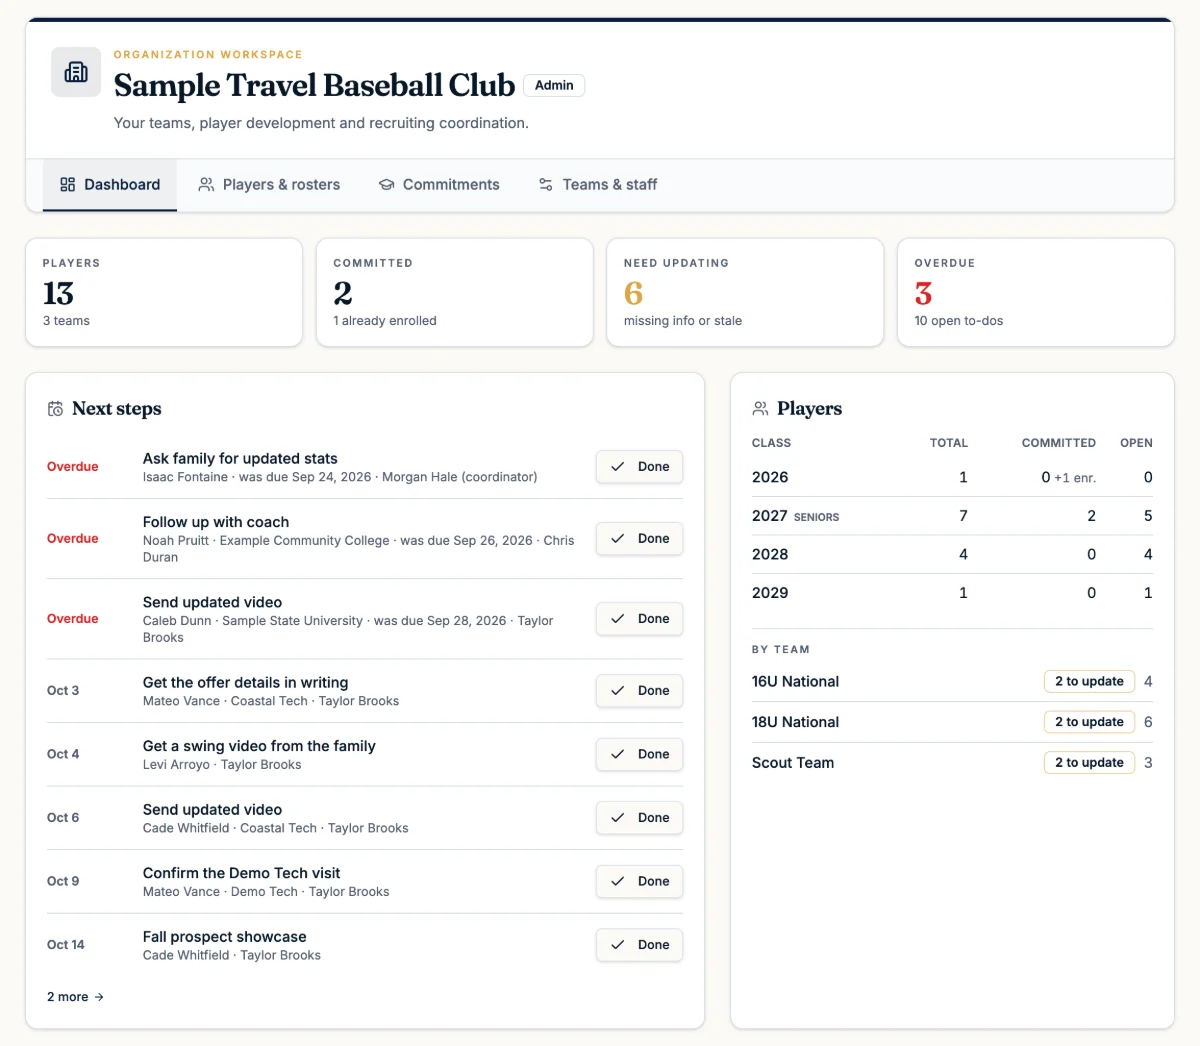The width and height of the screenshot is (1200, 1046).
Task: Click the Commitments graduation cap icon
Action: (x=386, y=184)
